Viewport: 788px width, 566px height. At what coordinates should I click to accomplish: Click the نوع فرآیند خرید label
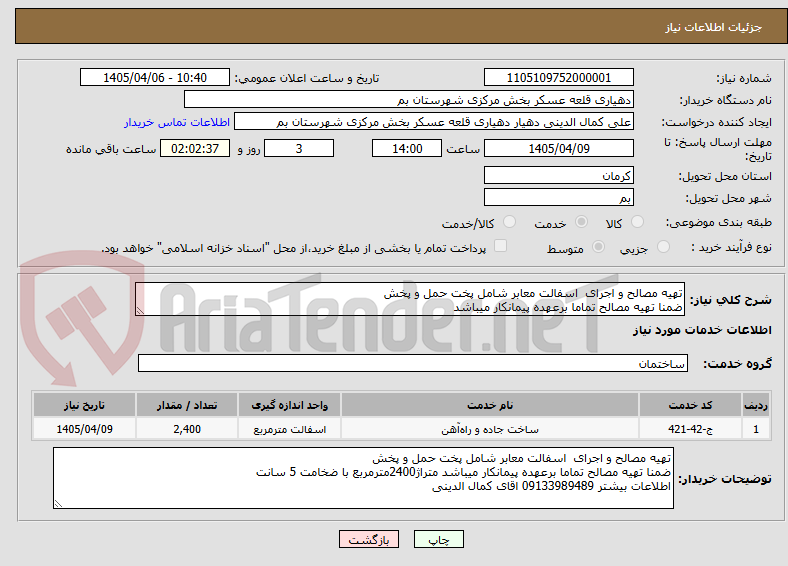731,247
